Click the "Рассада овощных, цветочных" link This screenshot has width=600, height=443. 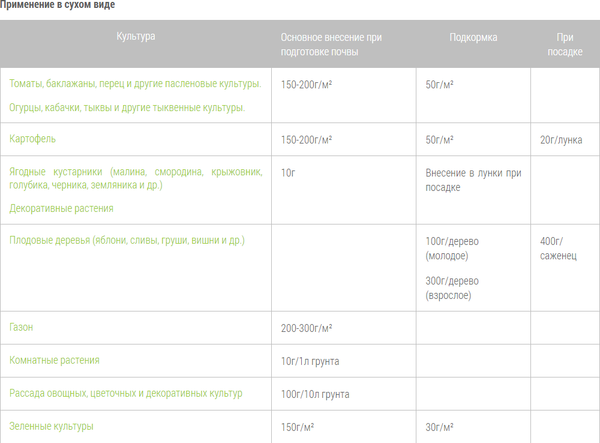[125, 393]
